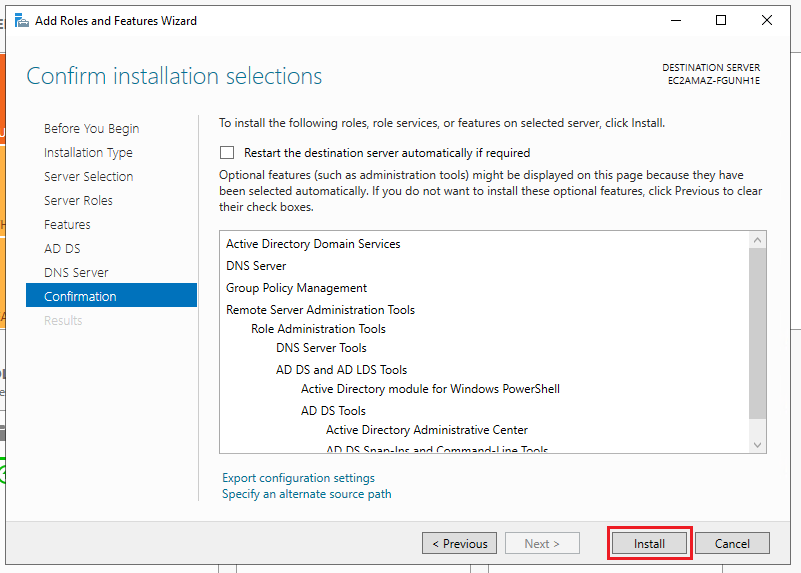
Task: Click the Install button
Action: point(649,543)
